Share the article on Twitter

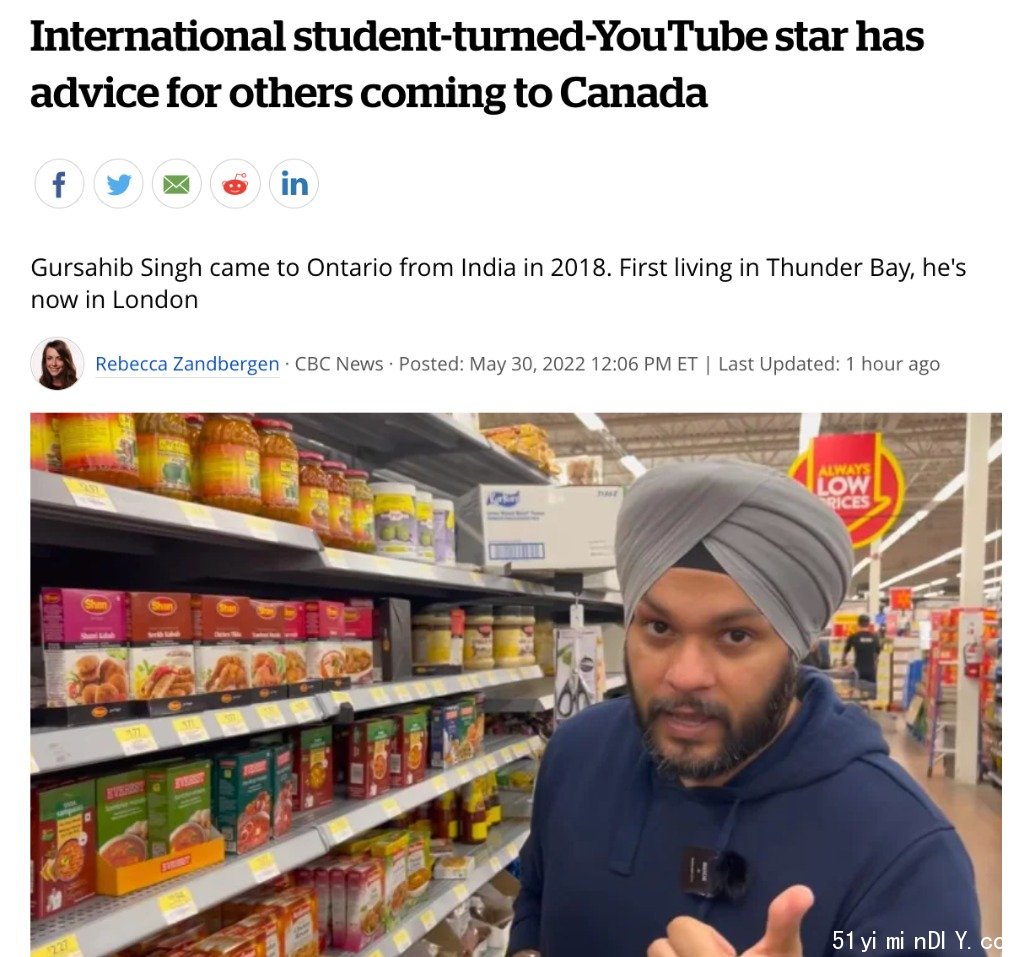point(118,184)
